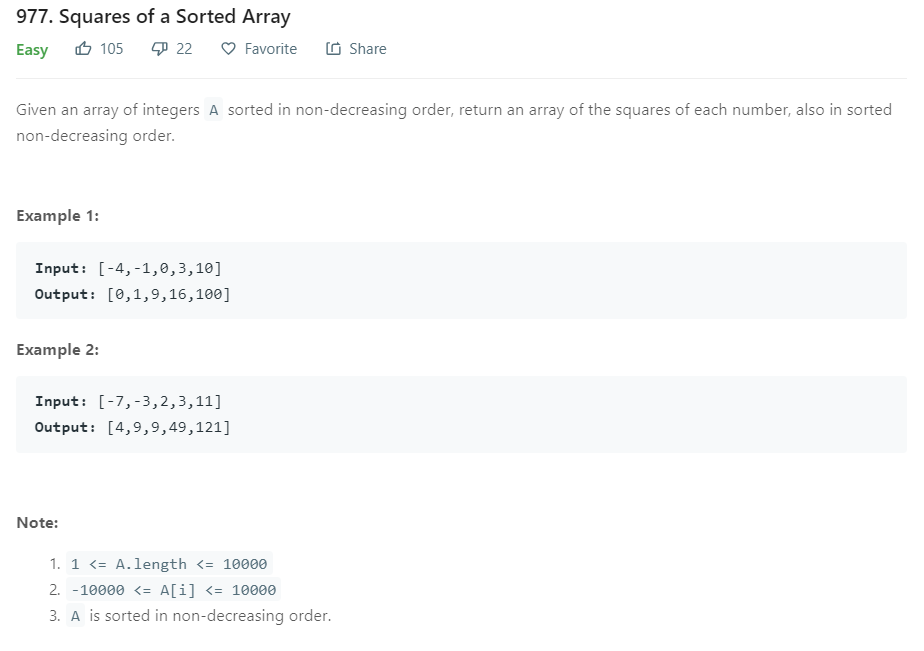Select the thumbs-up vote count 105

pos(110,48)
